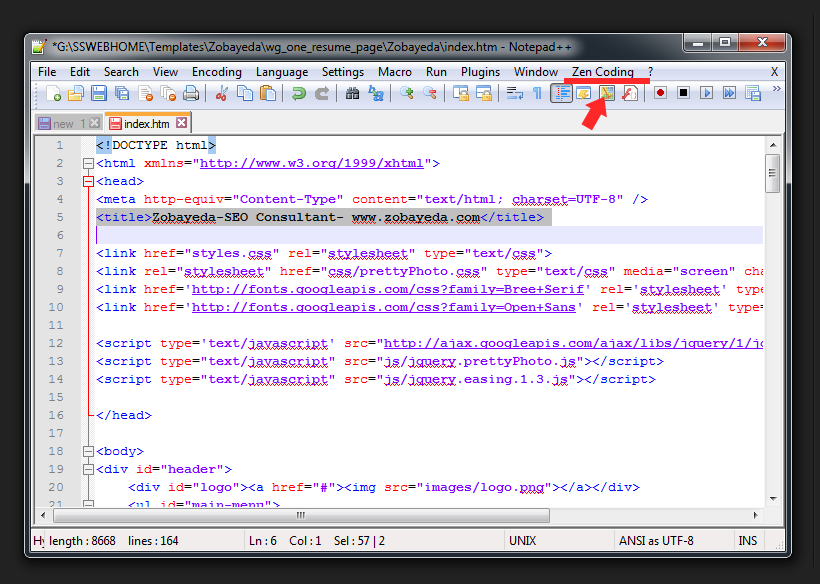Toggle the Indent guide toolbar button
Viewport: 820px width, 584px height.
click(561, 94)
